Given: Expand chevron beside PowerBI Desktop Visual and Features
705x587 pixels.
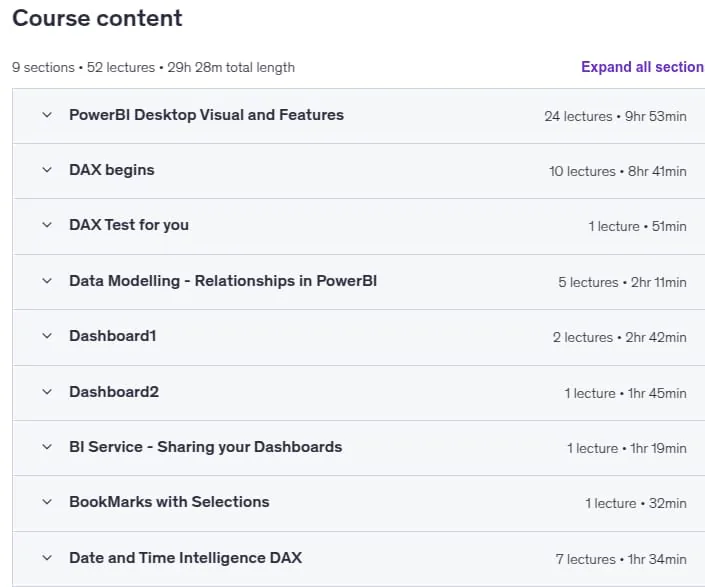Looking at the screenshot, I should [x=47, y=115].
